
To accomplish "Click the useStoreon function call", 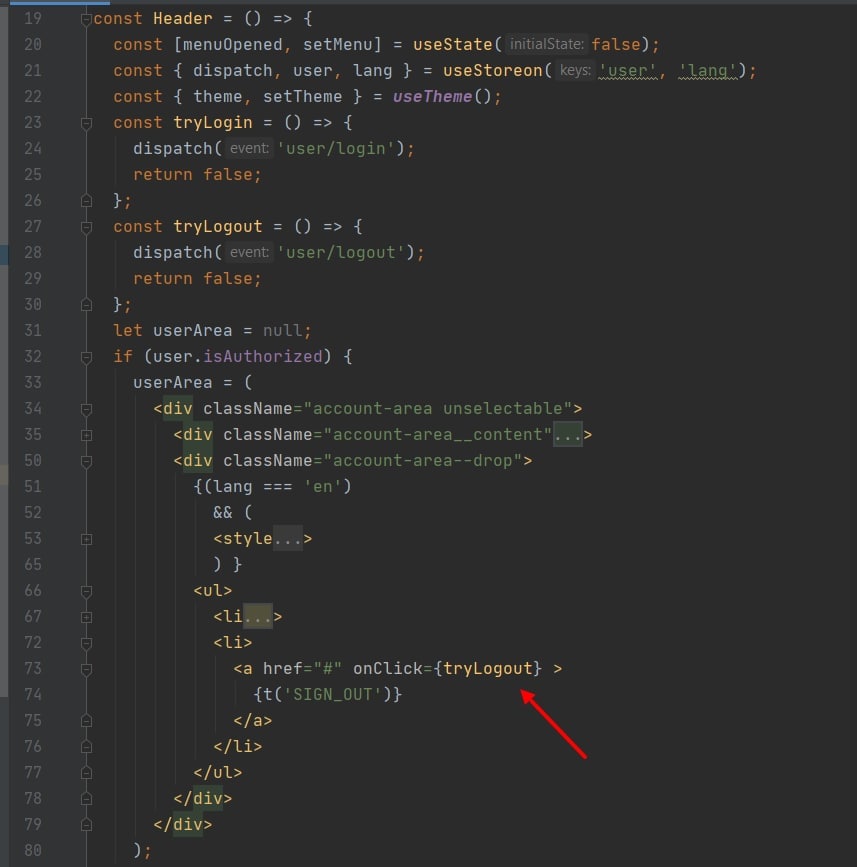I will pos(492,71).
